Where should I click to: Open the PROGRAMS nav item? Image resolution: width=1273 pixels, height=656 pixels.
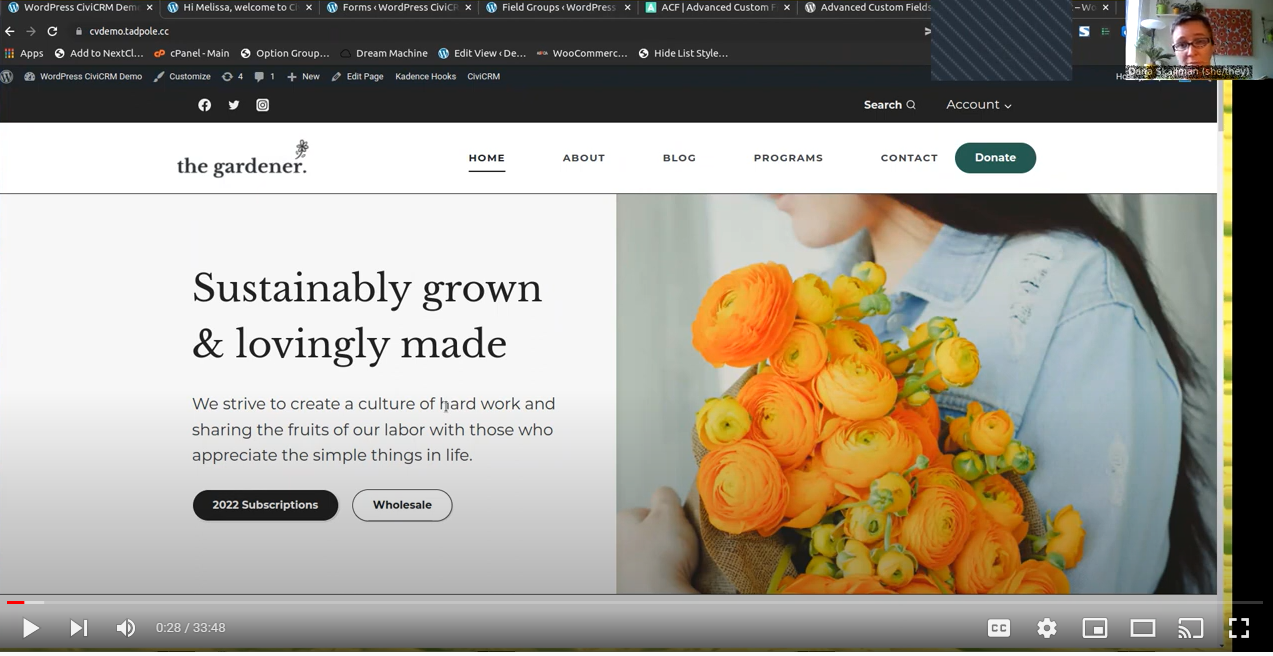(788, 158)
